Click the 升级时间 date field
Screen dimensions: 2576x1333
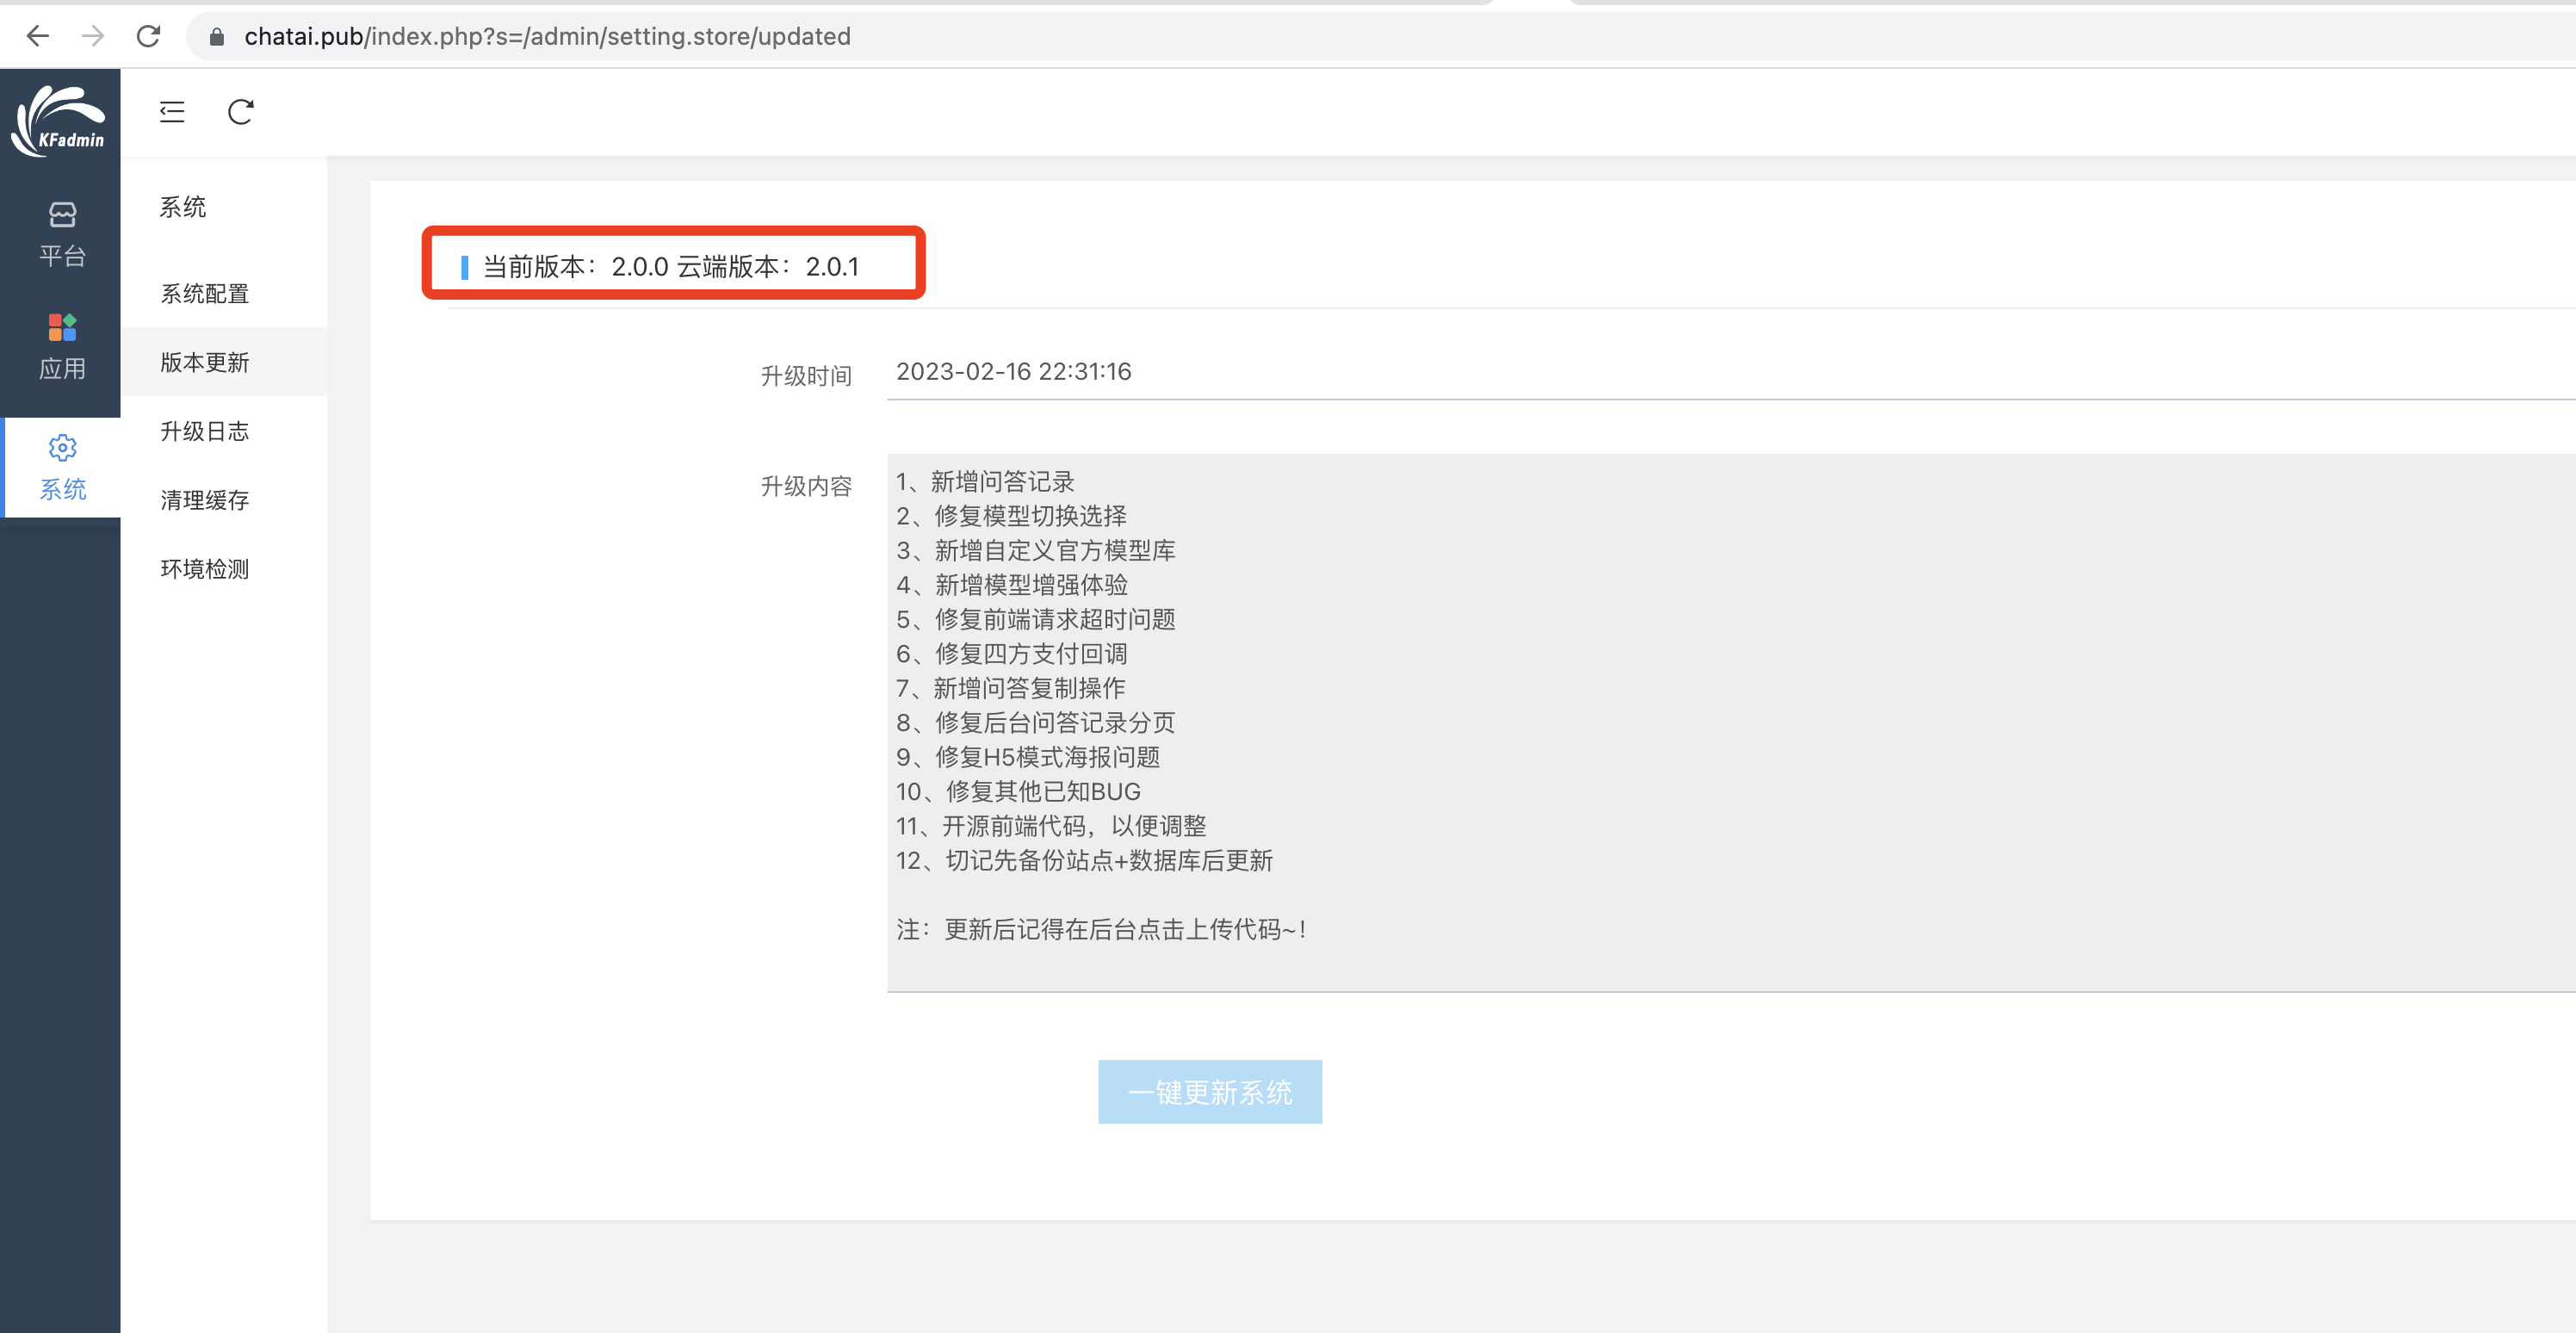pos(1731,372)
